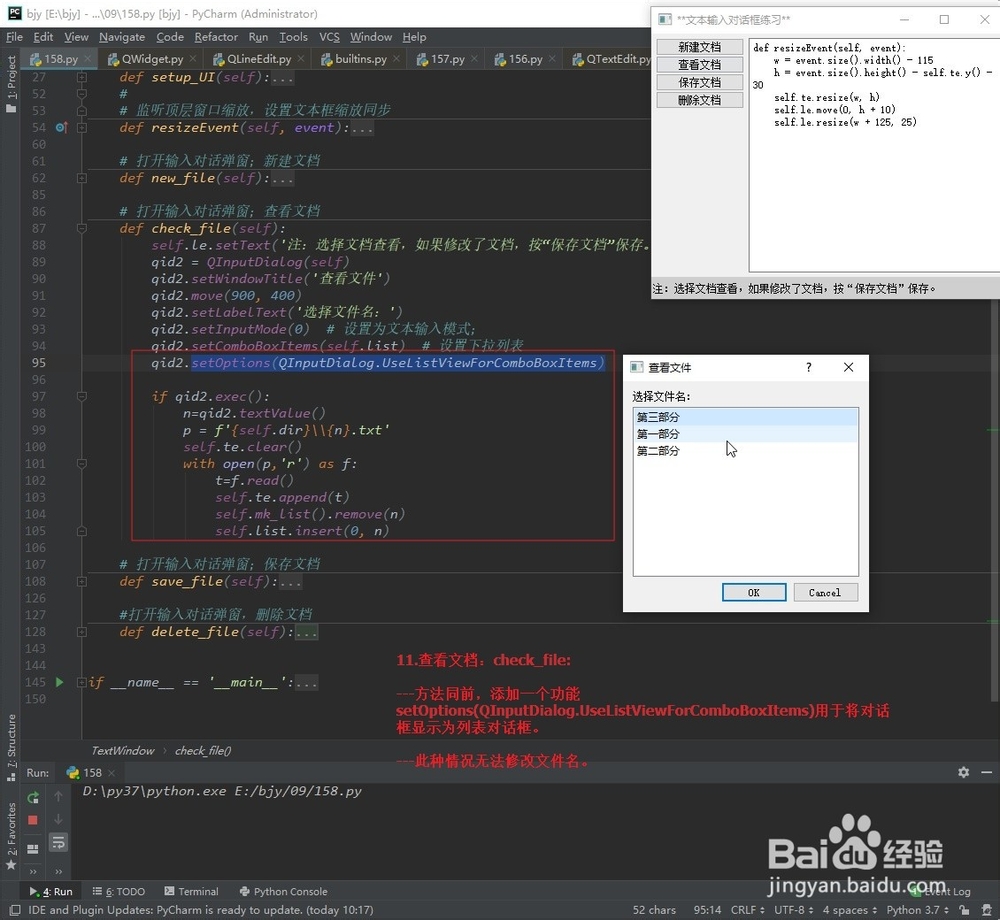
Task: Stop the running Python process
Action: (x=33, y=820)
